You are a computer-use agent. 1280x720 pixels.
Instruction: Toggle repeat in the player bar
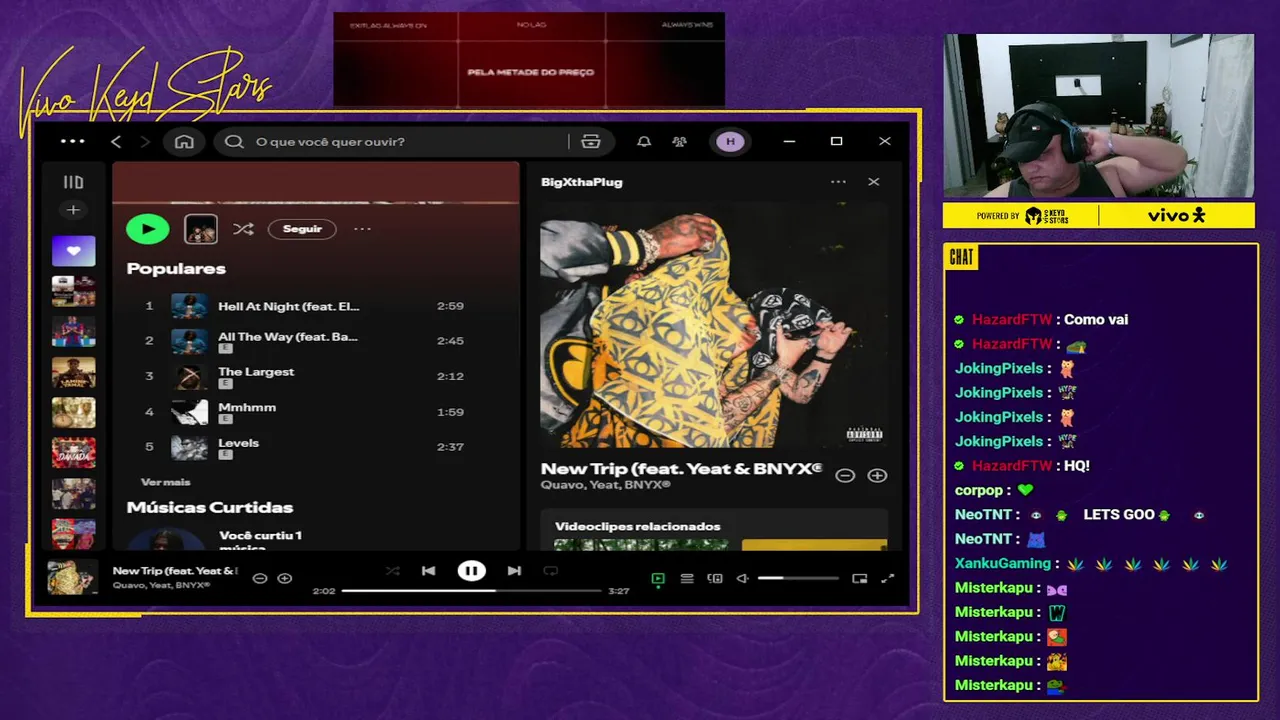pos(550,571)
